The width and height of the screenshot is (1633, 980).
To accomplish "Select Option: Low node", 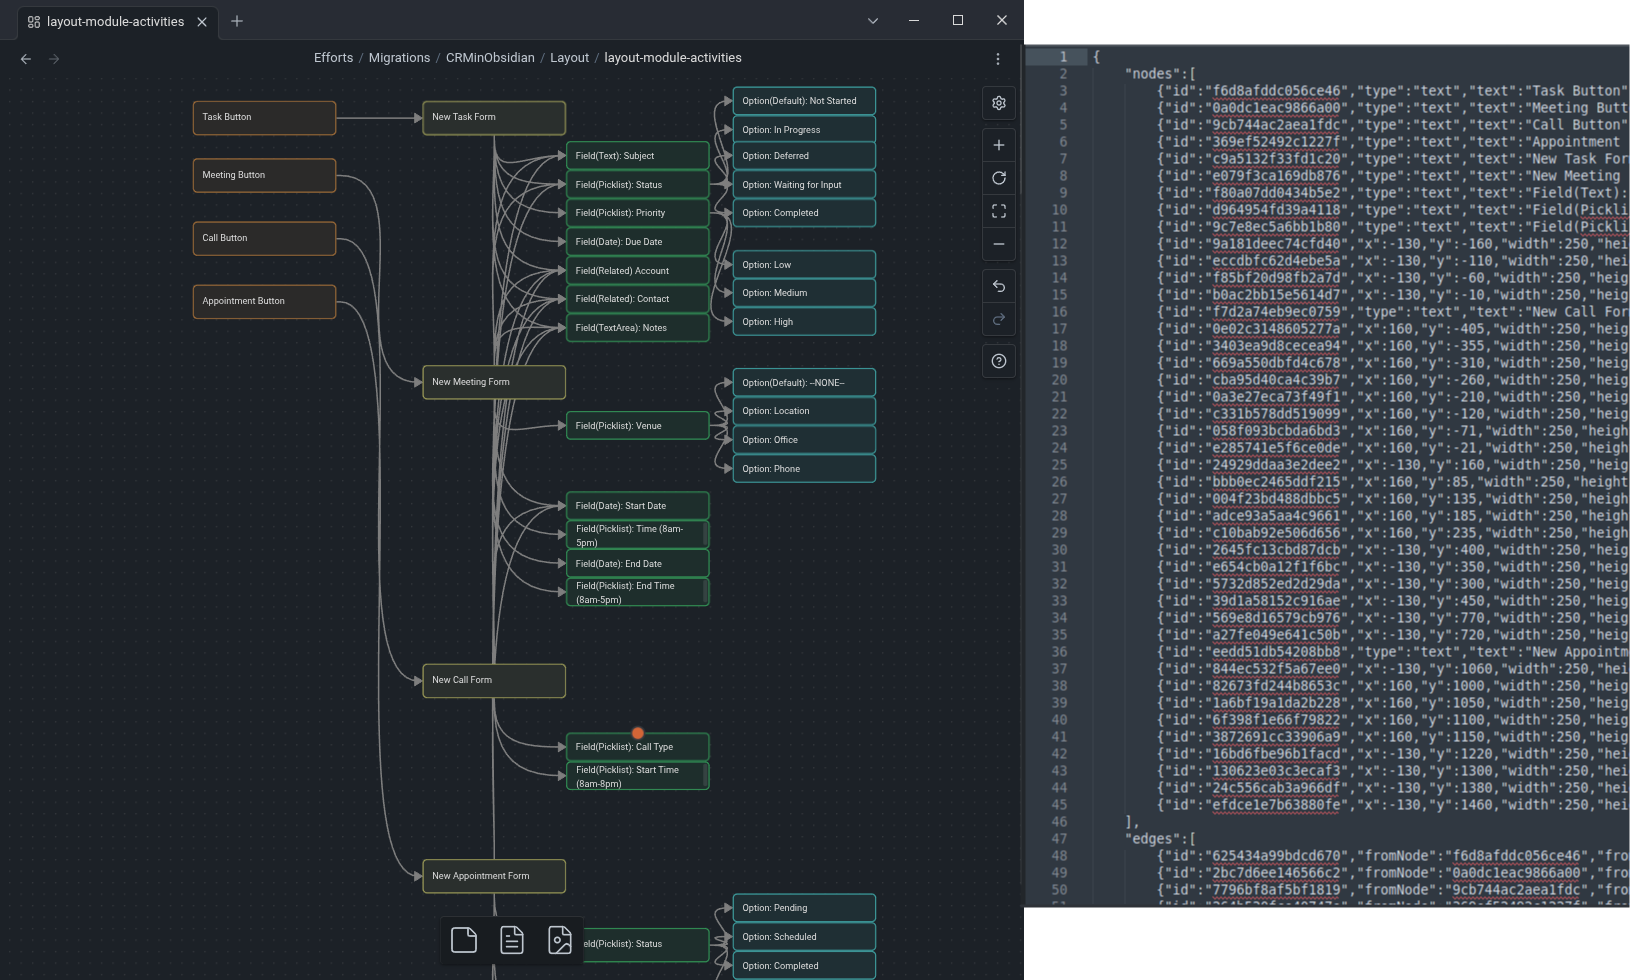I will (804, 265).
